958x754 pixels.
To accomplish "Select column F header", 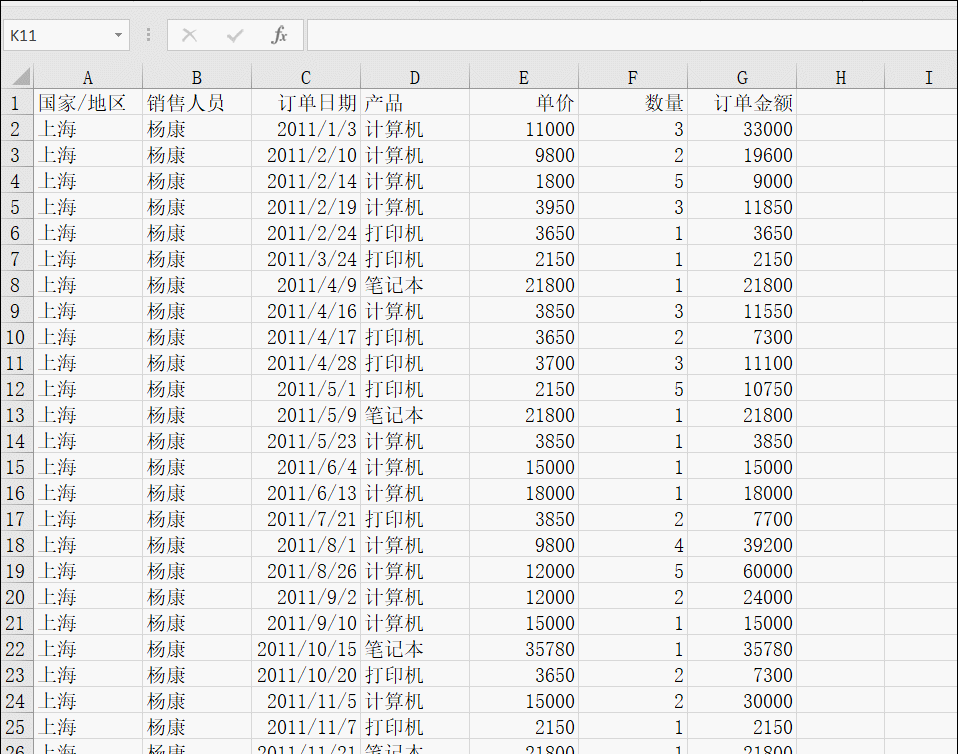I will 633,78.
